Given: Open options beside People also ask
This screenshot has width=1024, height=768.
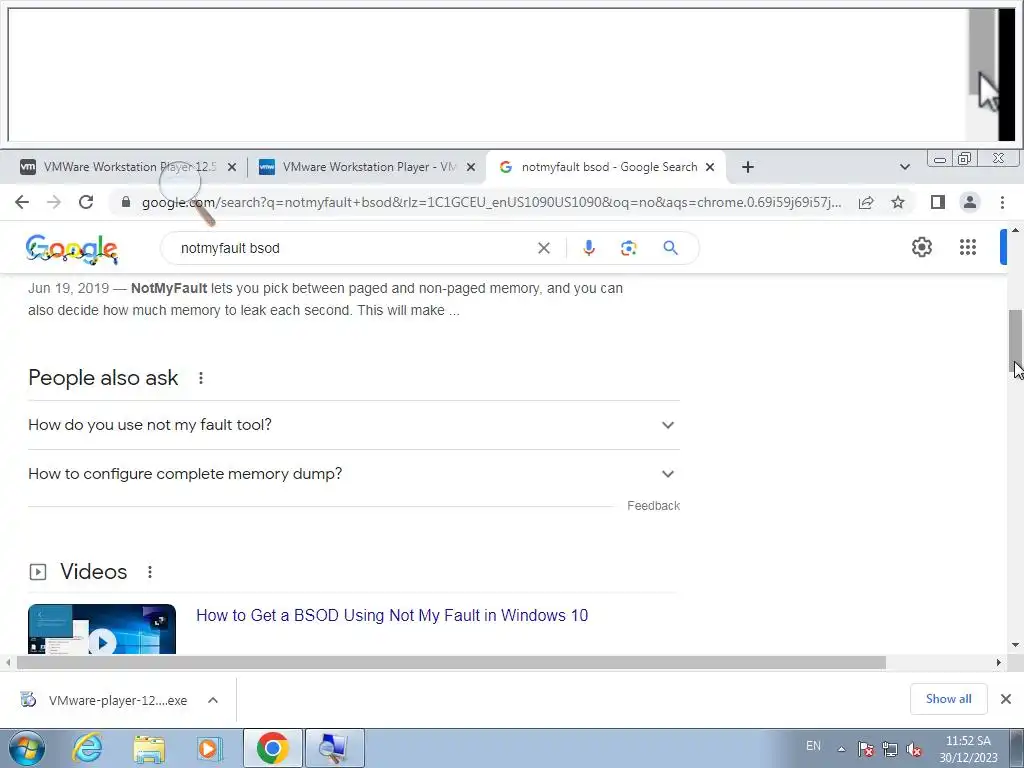Looking at the screenshot, I should pyautogui.click(x=201, y=378).
